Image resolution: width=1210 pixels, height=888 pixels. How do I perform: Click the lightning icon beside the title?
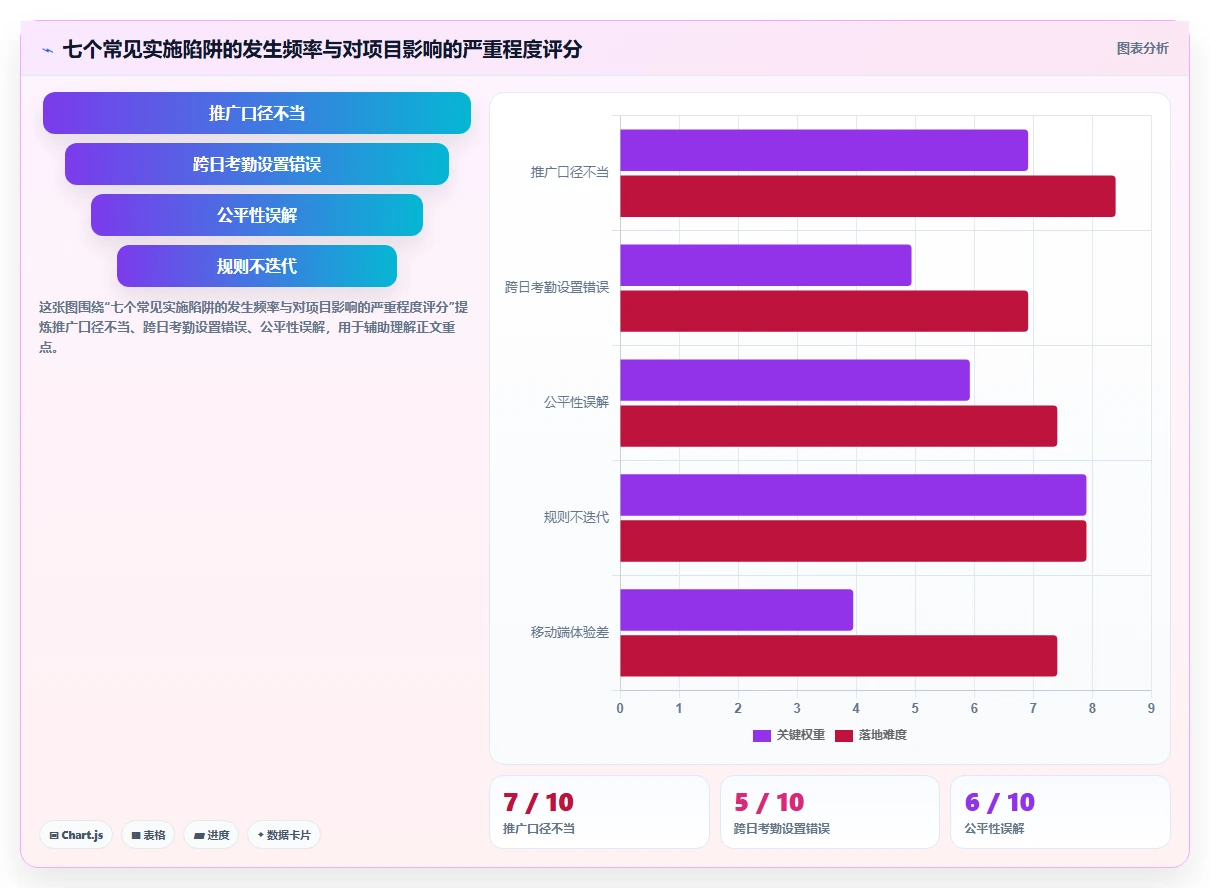point(48,49)
